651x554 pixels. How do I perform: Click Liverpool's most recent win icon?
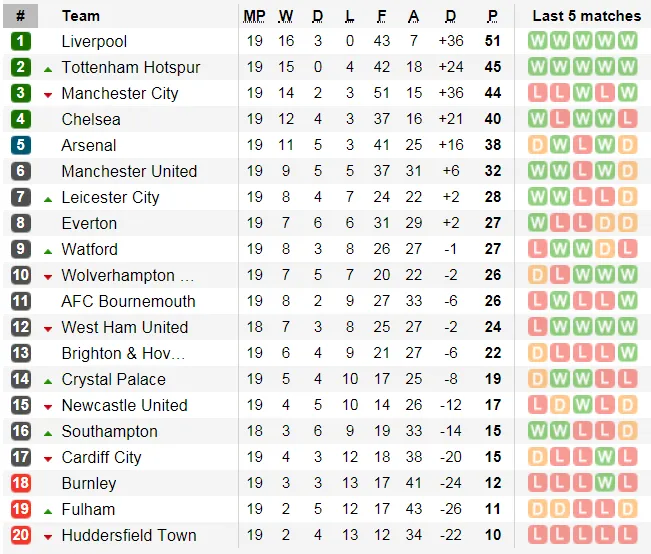[x=627, y=41]
